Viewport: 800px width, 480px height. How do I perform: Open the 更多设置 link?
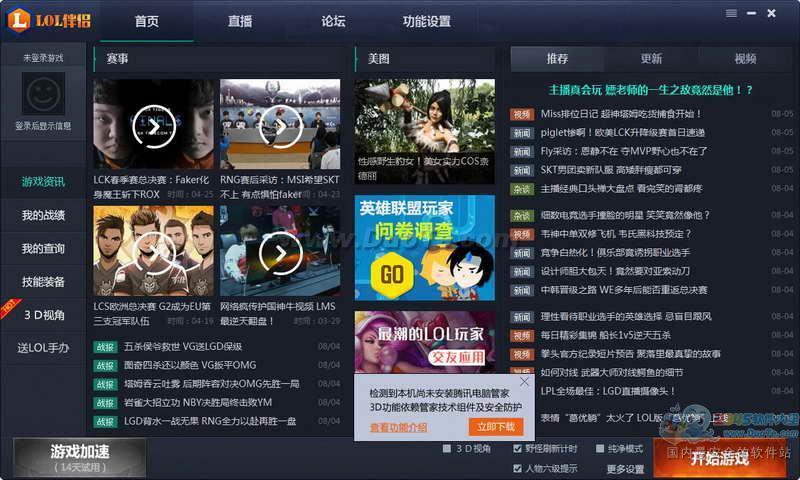tap(626, 469)
